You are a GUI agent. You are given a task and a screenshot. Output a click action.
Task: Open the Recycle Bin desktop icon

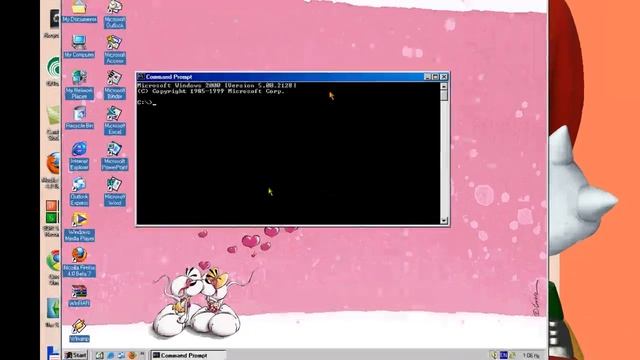point(79,118)
